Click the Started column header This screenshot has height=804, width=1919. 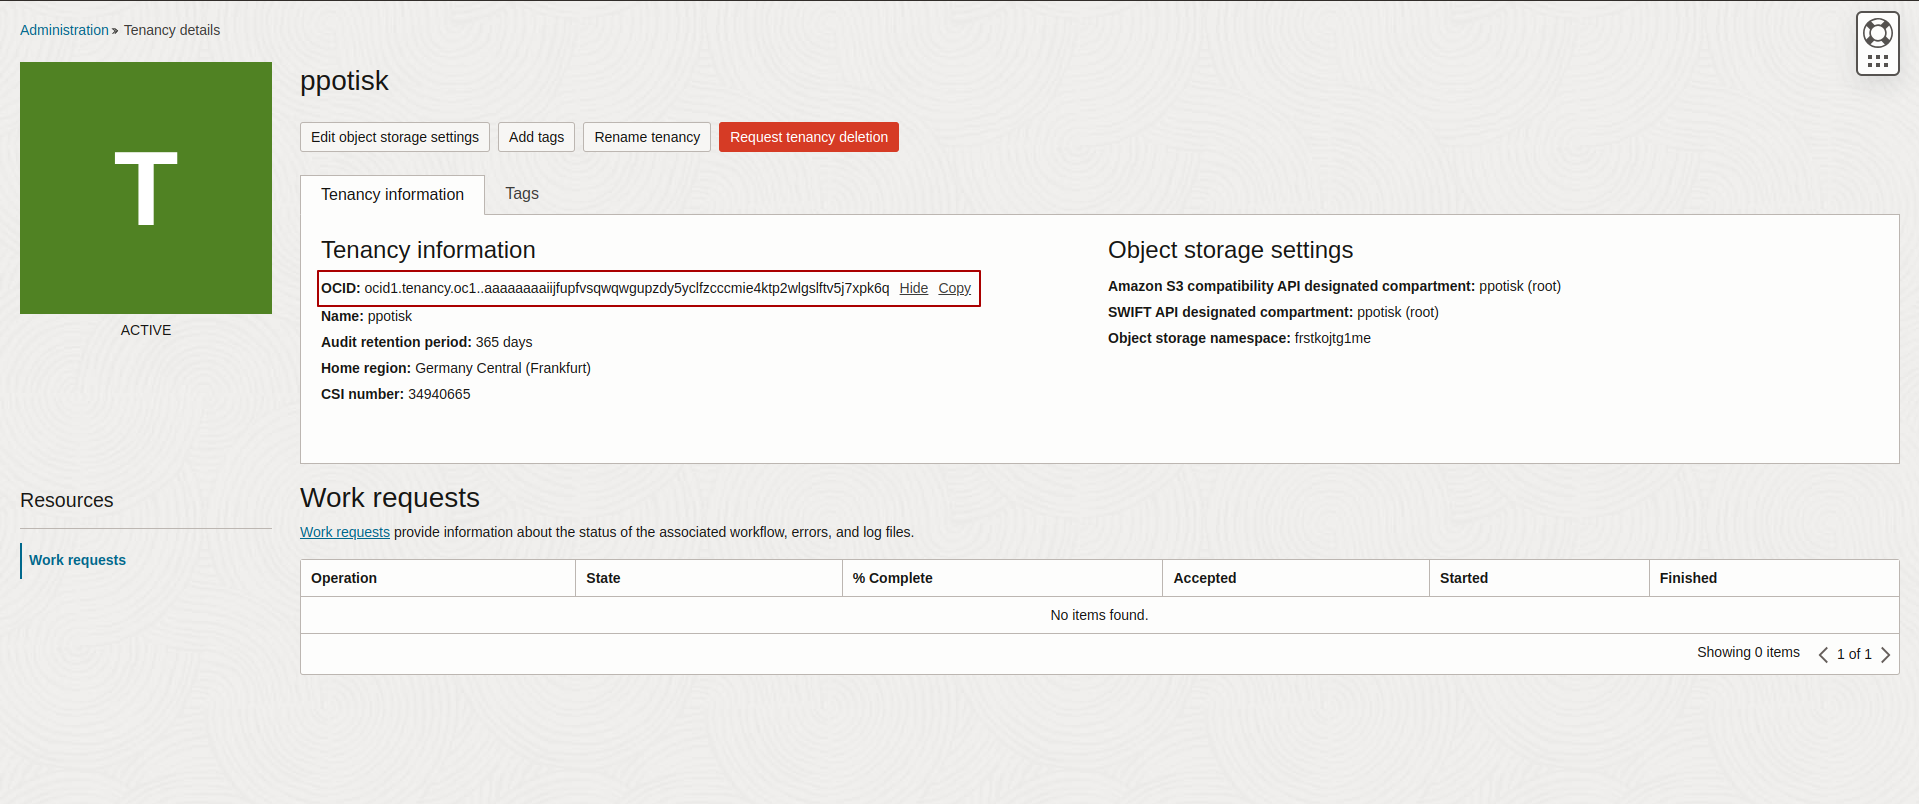1539,578
